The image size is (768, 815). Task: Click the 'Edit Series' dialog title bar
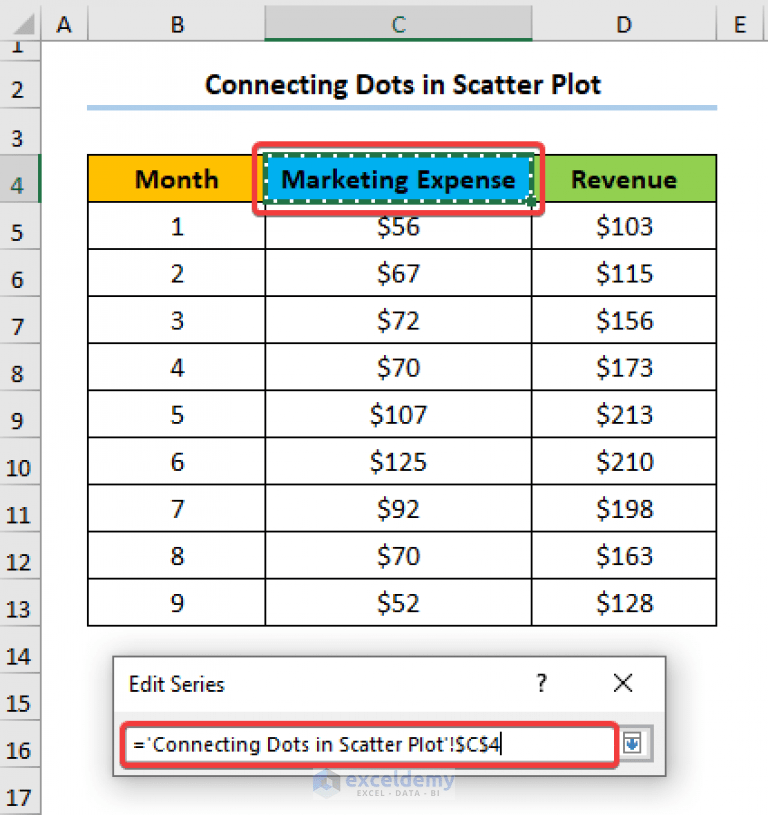pos(389,684)
